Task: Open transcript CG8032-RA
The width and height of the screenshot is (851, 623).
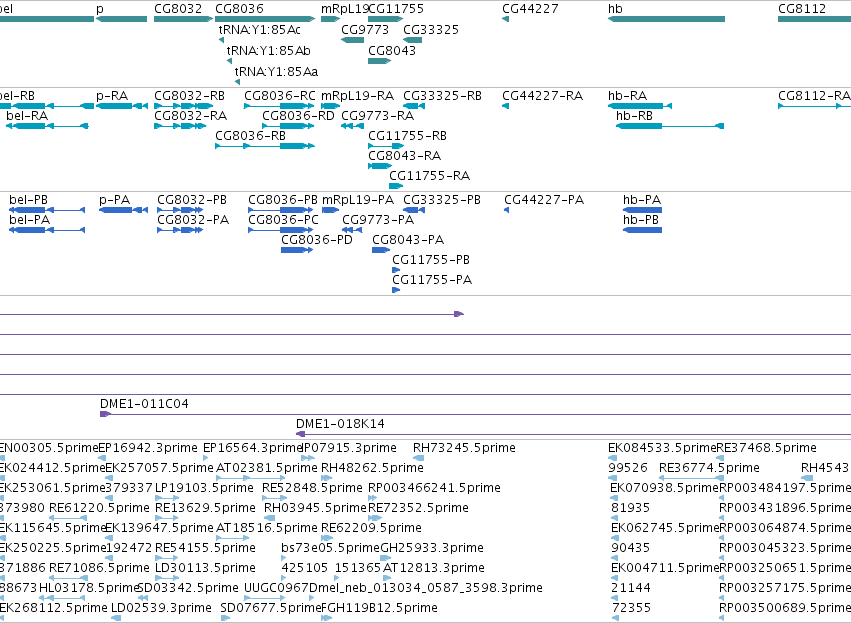Action: [x=180, y=126]
